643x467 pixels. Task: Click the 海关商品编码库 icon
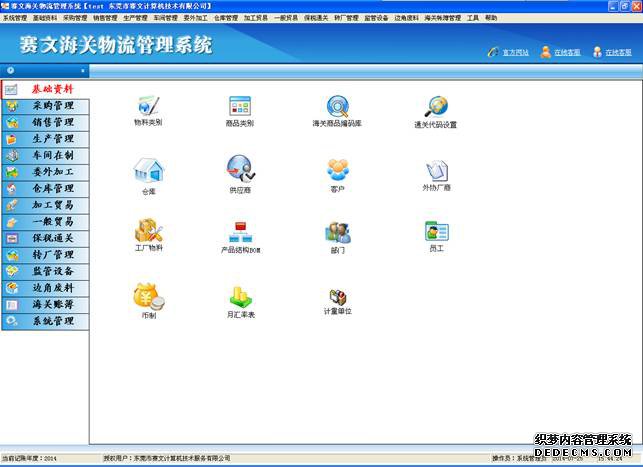coord(337,106)
